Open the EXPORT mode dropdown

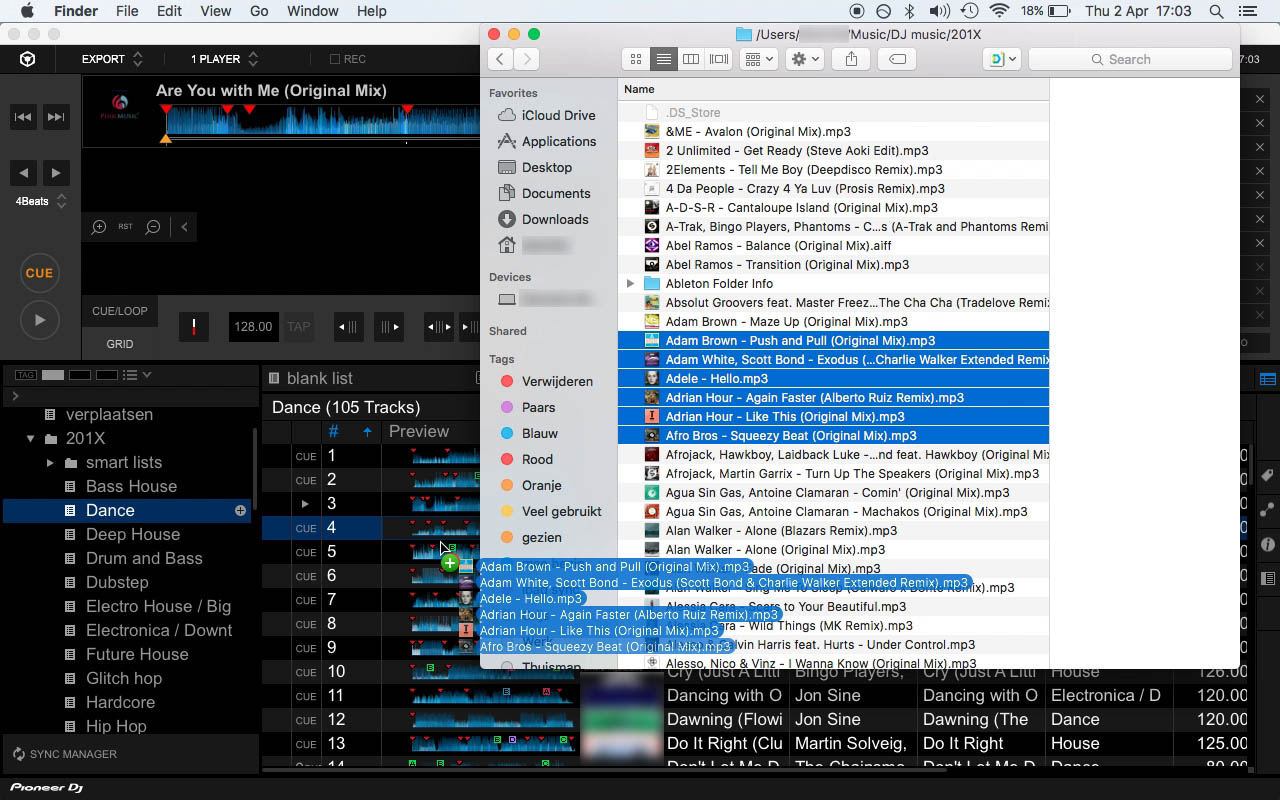112,59
